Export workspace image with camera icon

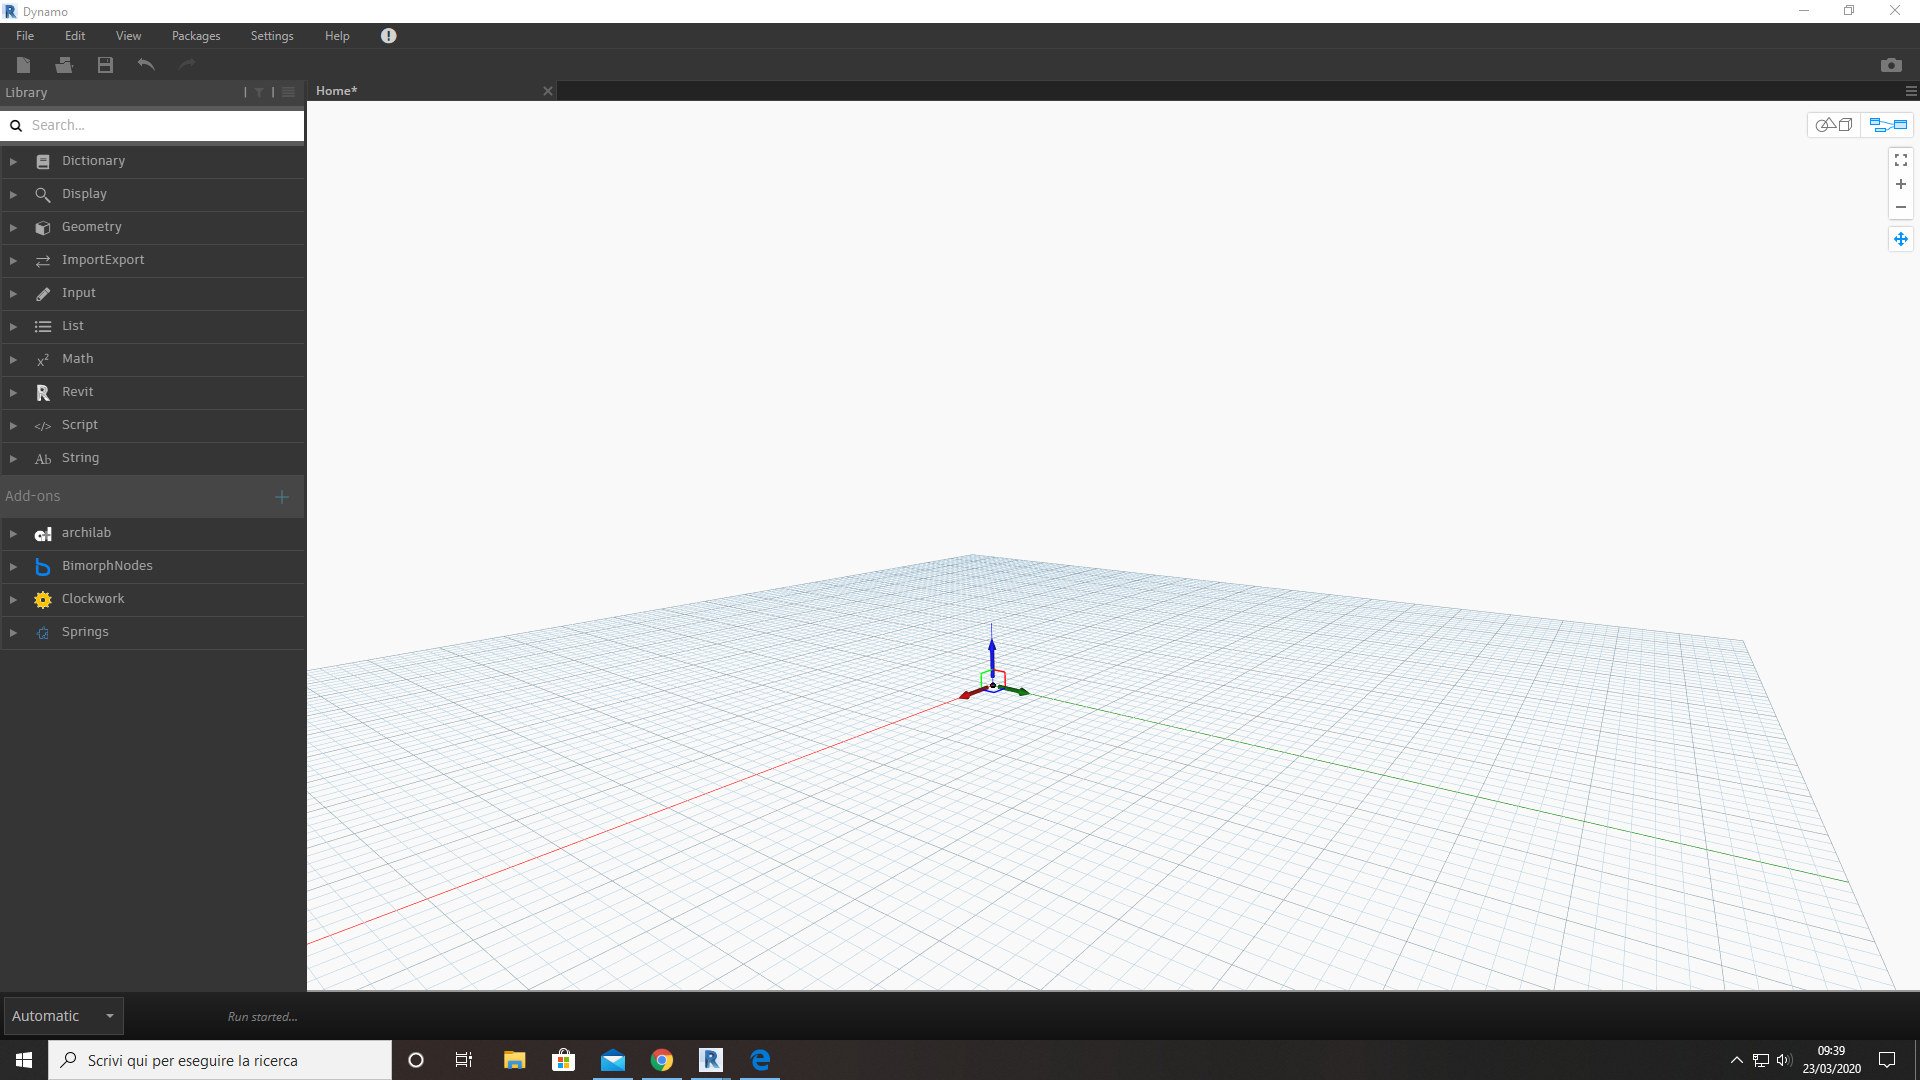point(1891,65)
